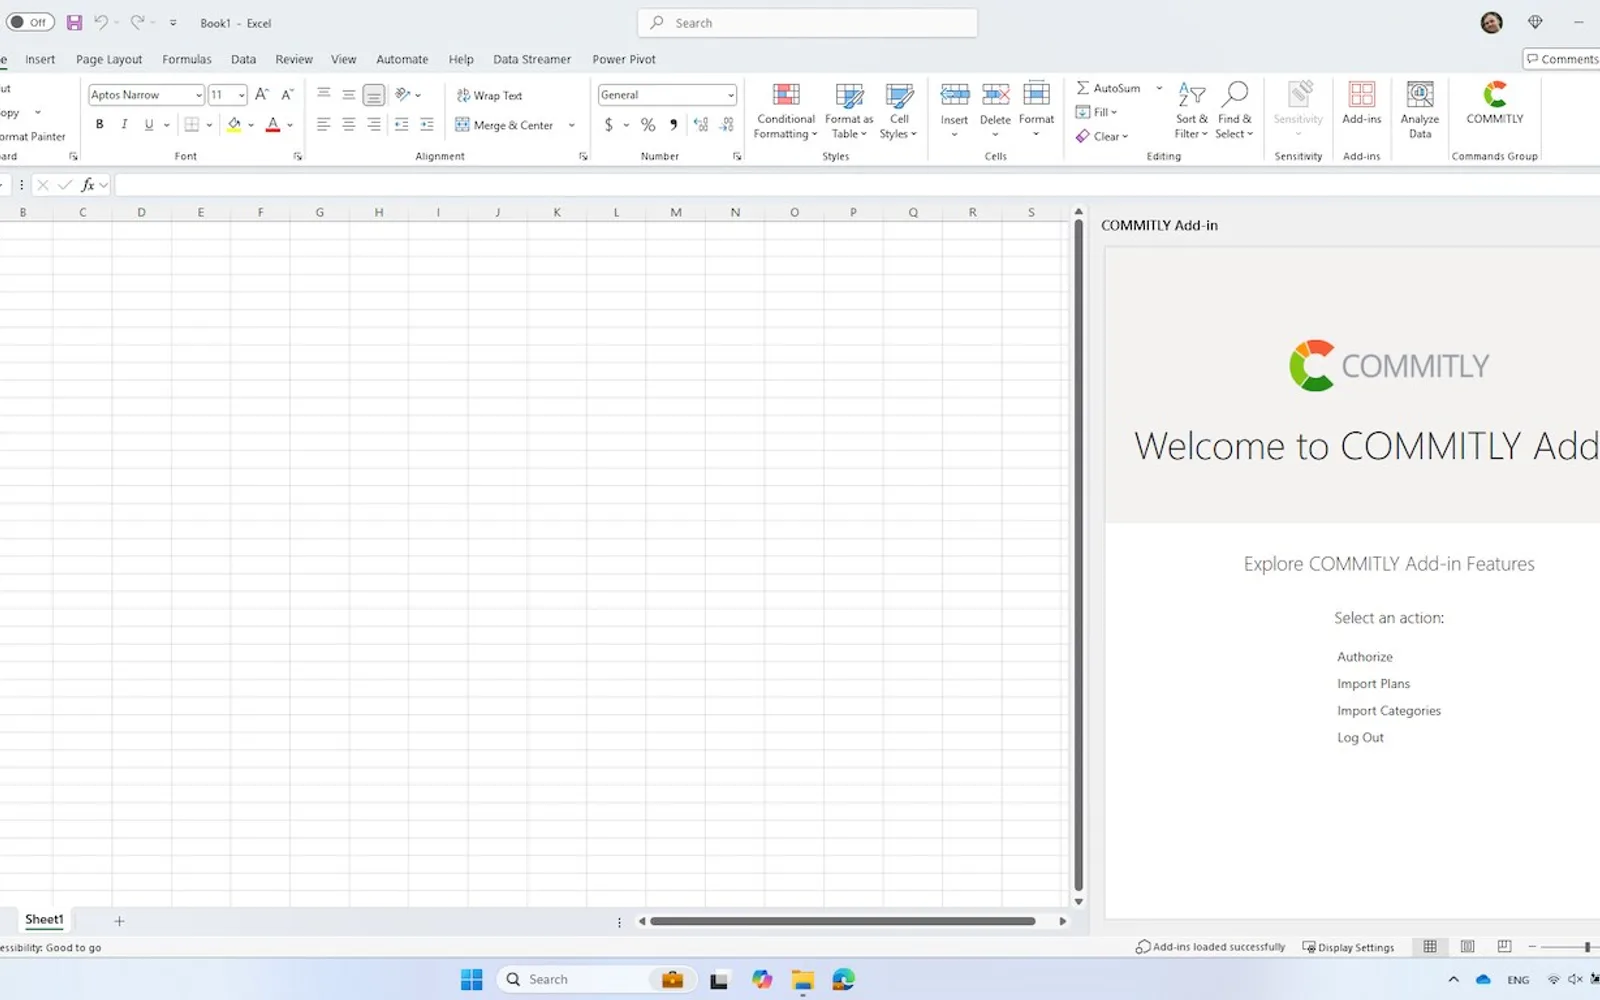Open the Add-ins ribbon button
This screenshot has height=1000, width=1600.
tap(1361, 103)
